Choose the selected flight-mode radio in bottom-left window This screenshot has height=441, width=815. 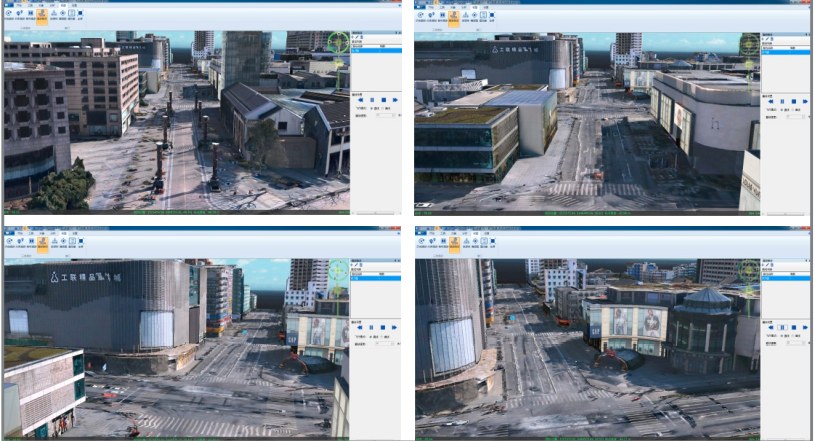tap(371, 335)
